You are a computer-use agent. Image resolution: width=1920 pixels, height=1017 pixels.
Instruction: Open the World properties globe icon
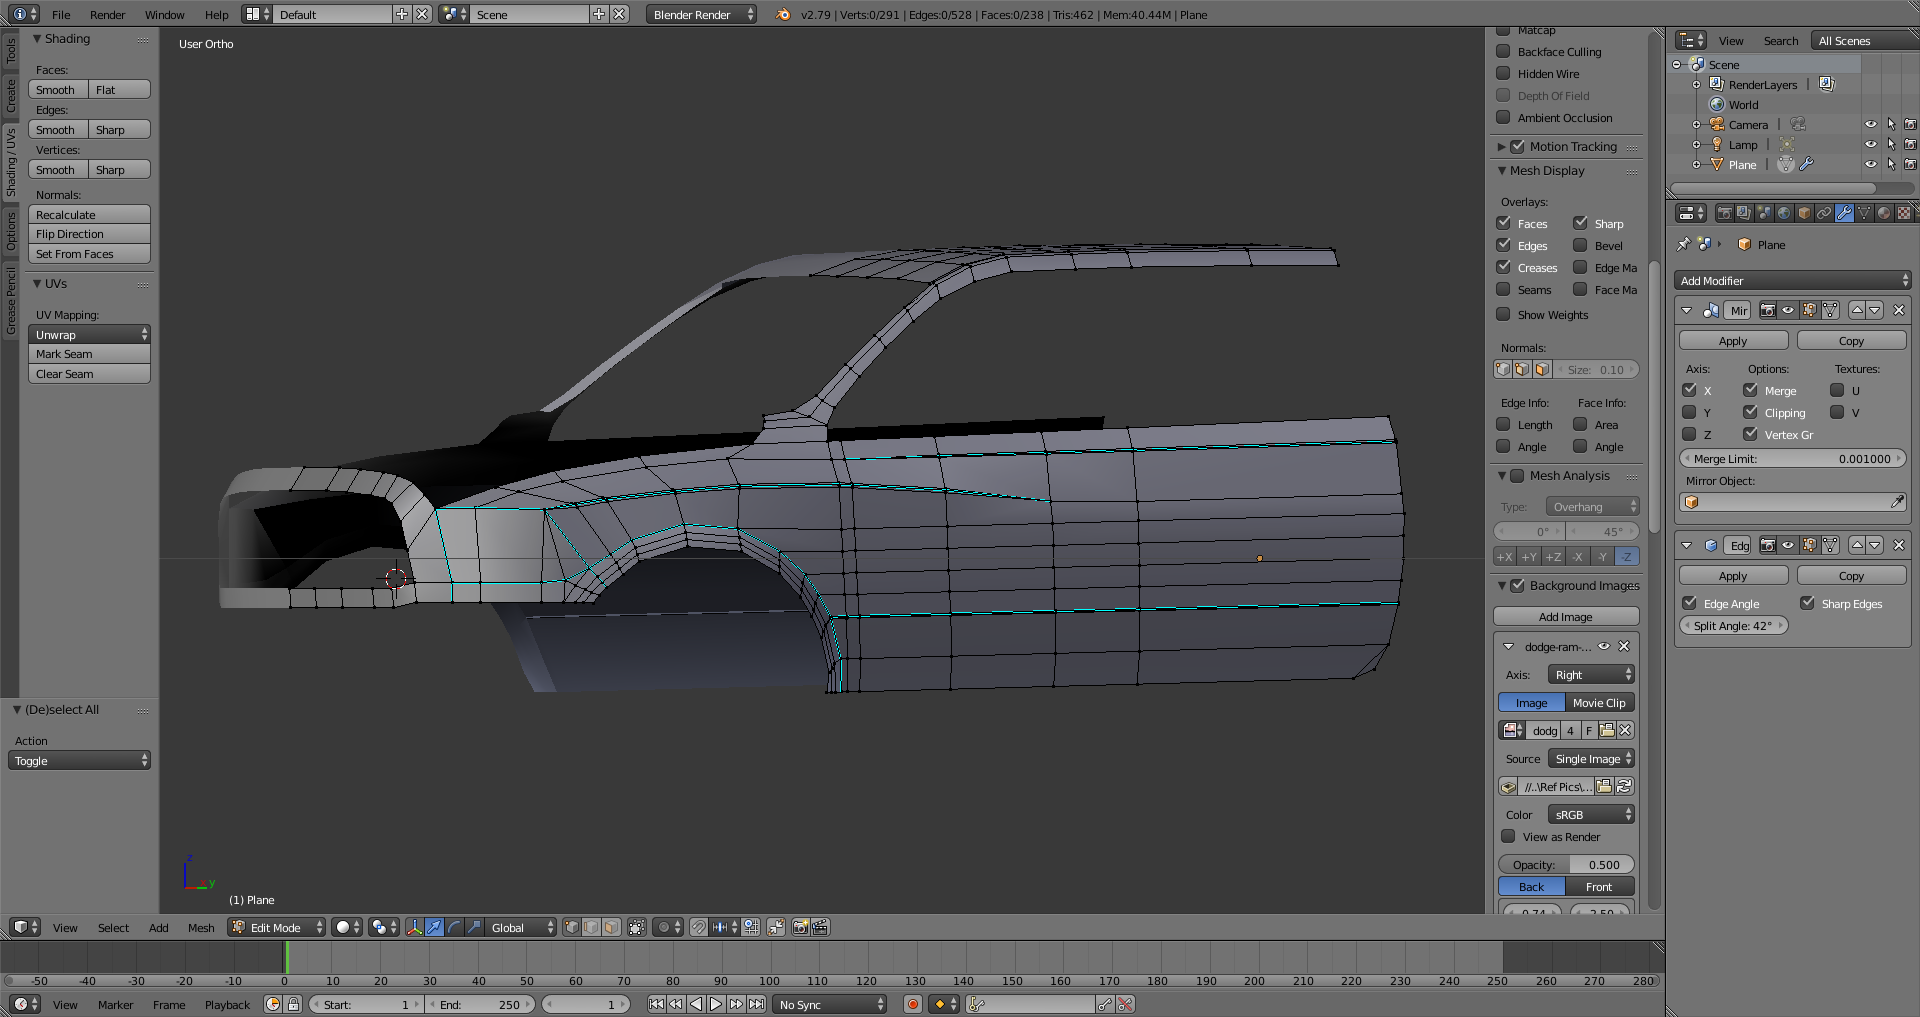(x=1784, y=213)
